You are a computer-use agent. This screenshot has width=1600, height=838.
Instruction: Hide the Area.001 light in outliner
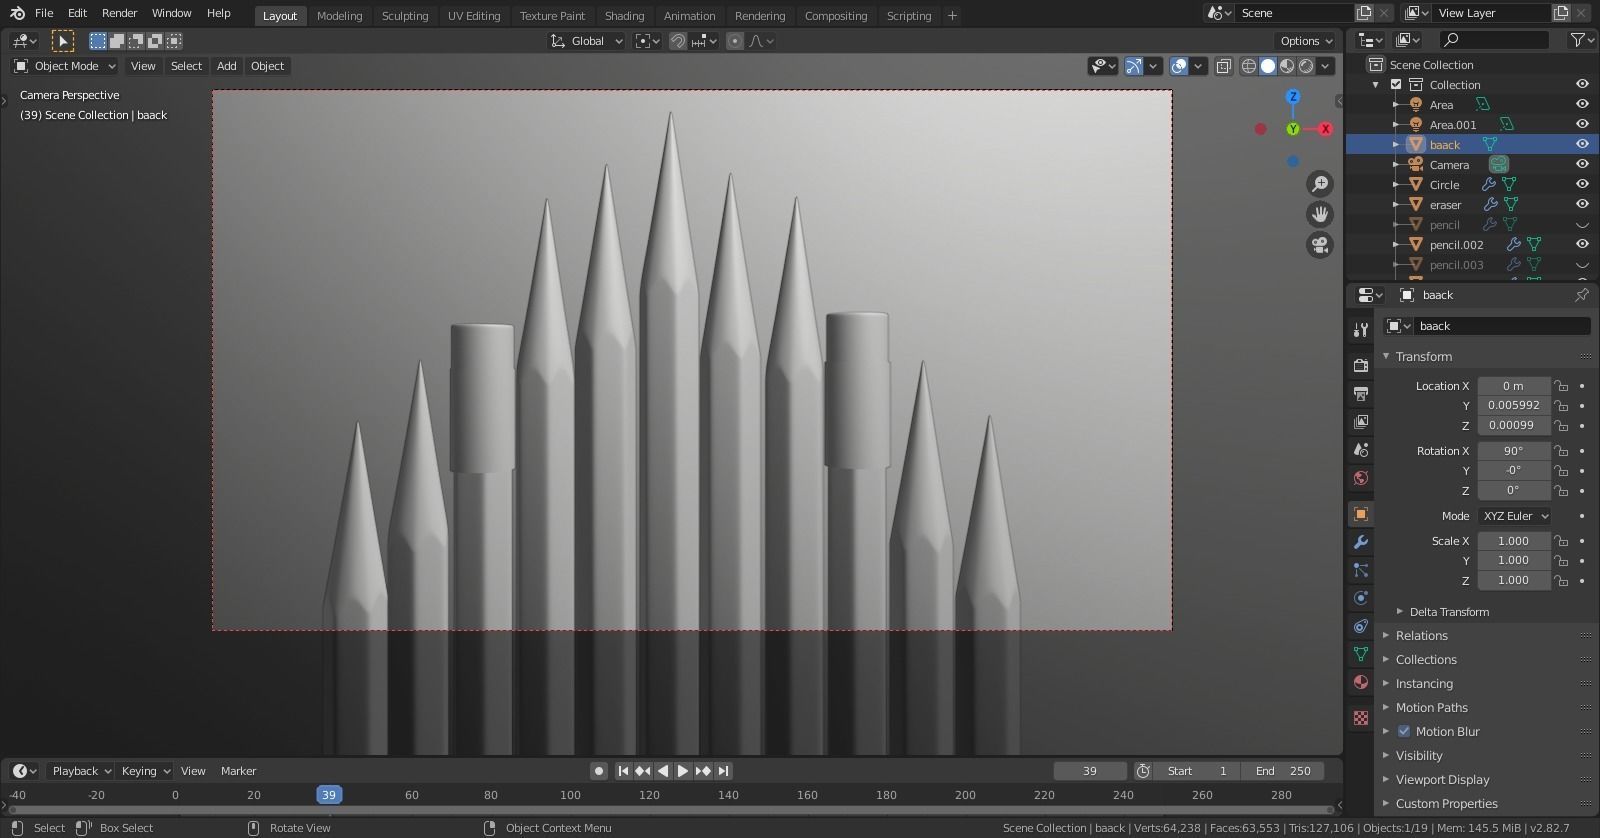coord(1582,124)
